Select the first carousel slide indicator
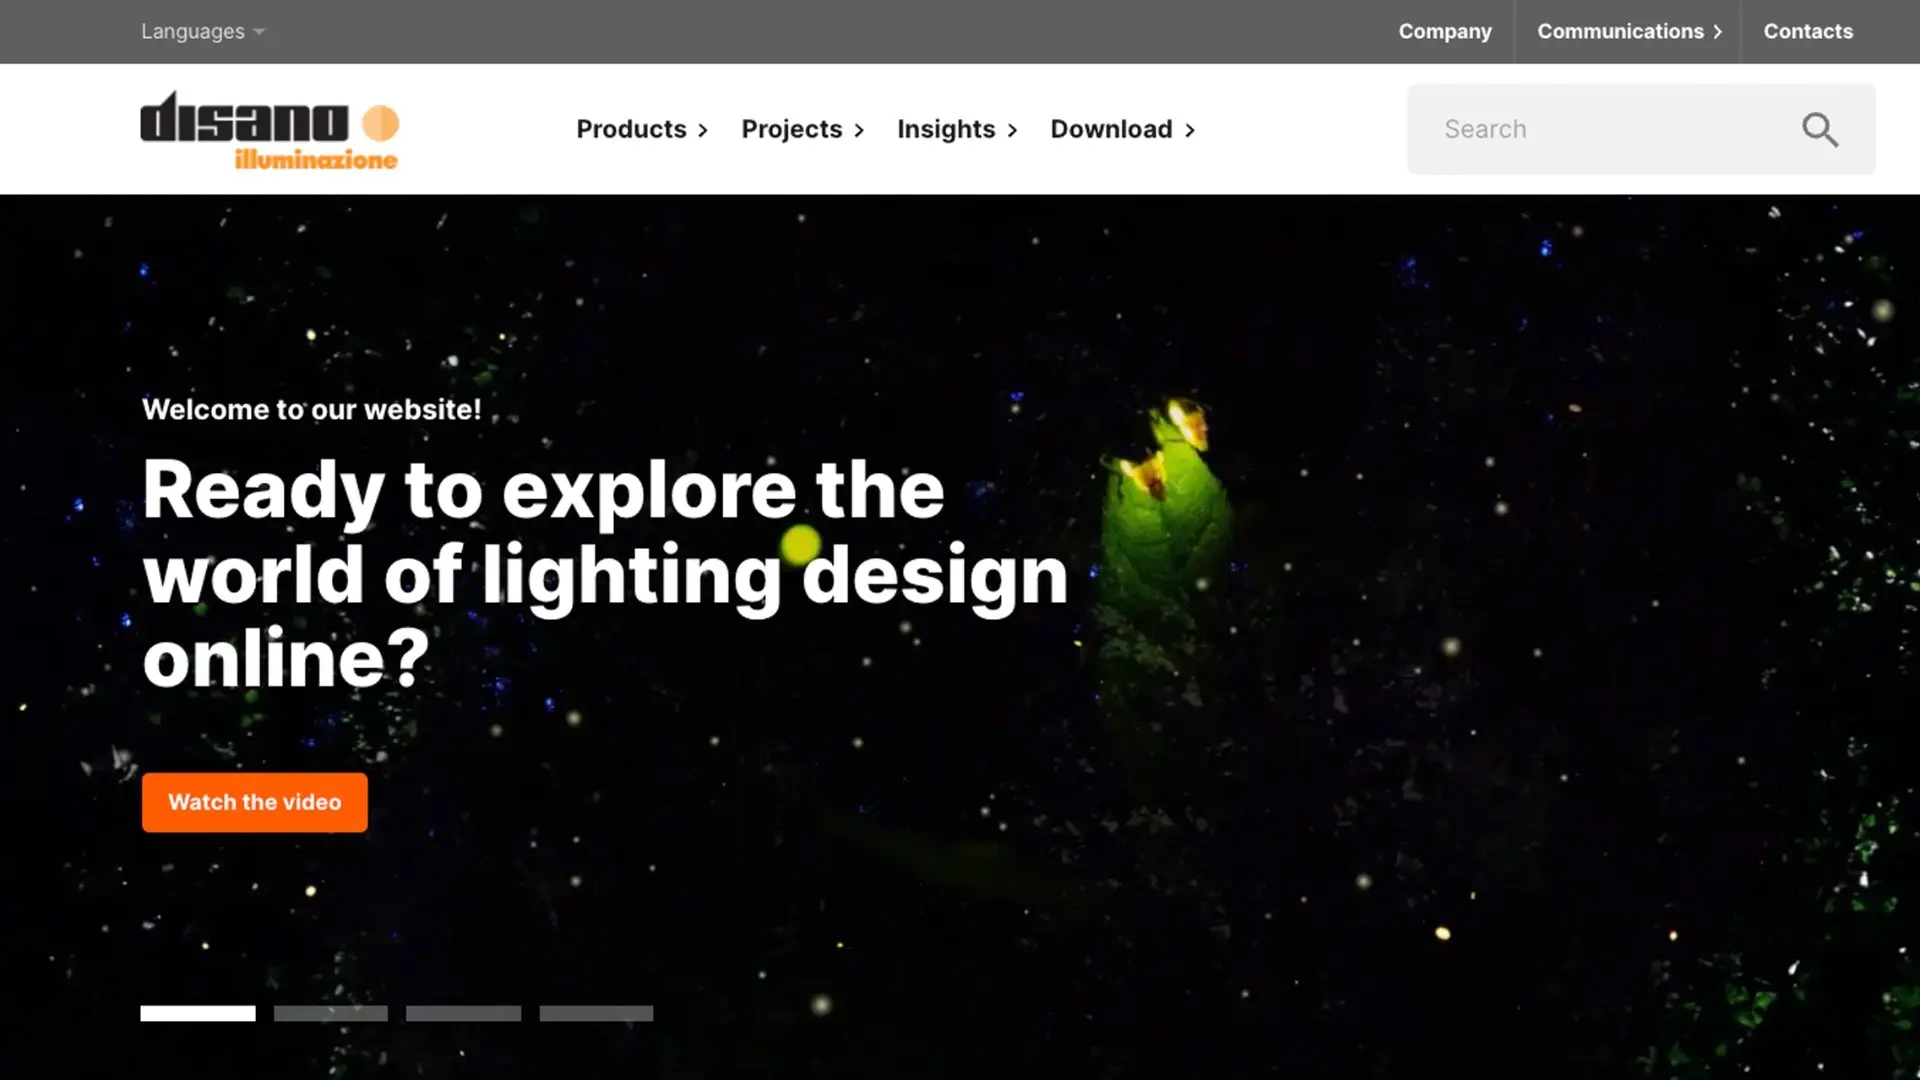The image size is (1920, 1080). click(x=198, y=1013)
